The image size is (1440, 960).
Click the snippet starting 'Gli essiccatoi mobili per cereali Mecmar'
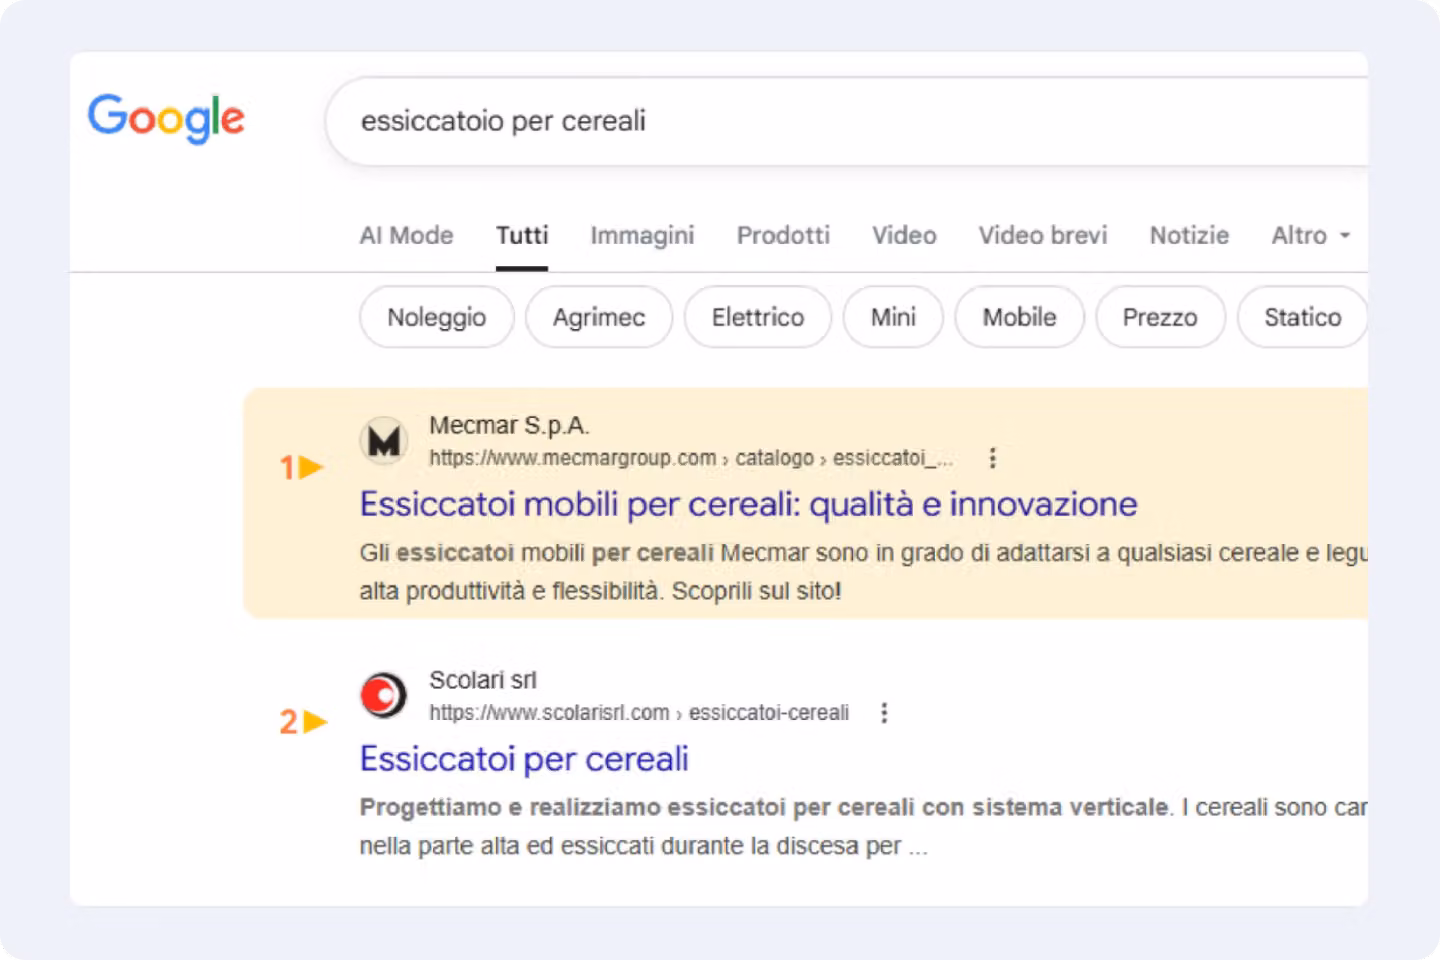click(x=863, y=572)
